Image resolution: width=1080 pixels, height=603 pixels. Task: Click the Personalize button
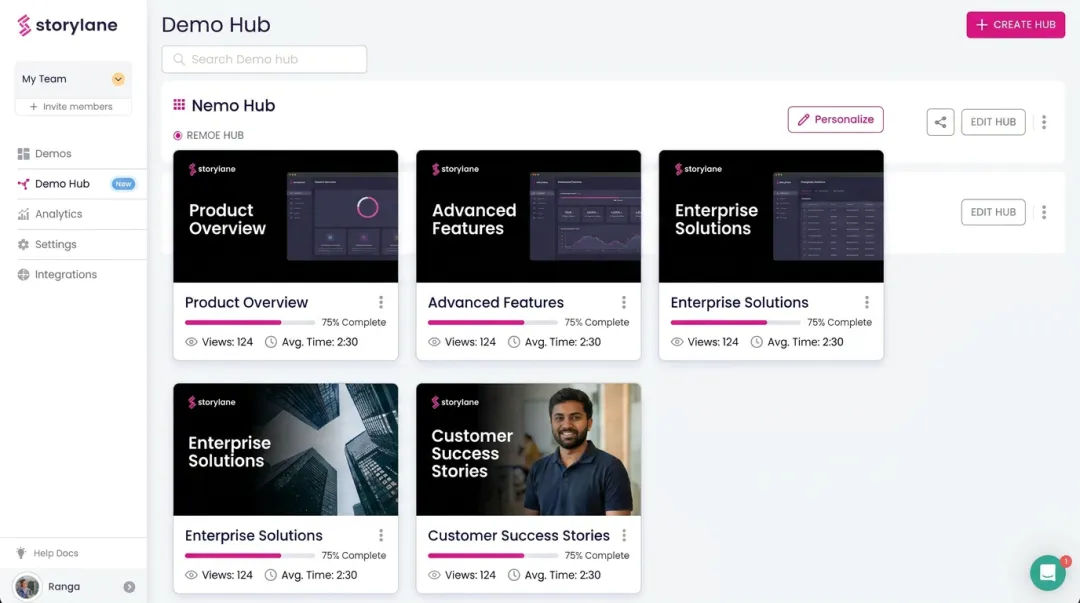[x=835, y=119]
